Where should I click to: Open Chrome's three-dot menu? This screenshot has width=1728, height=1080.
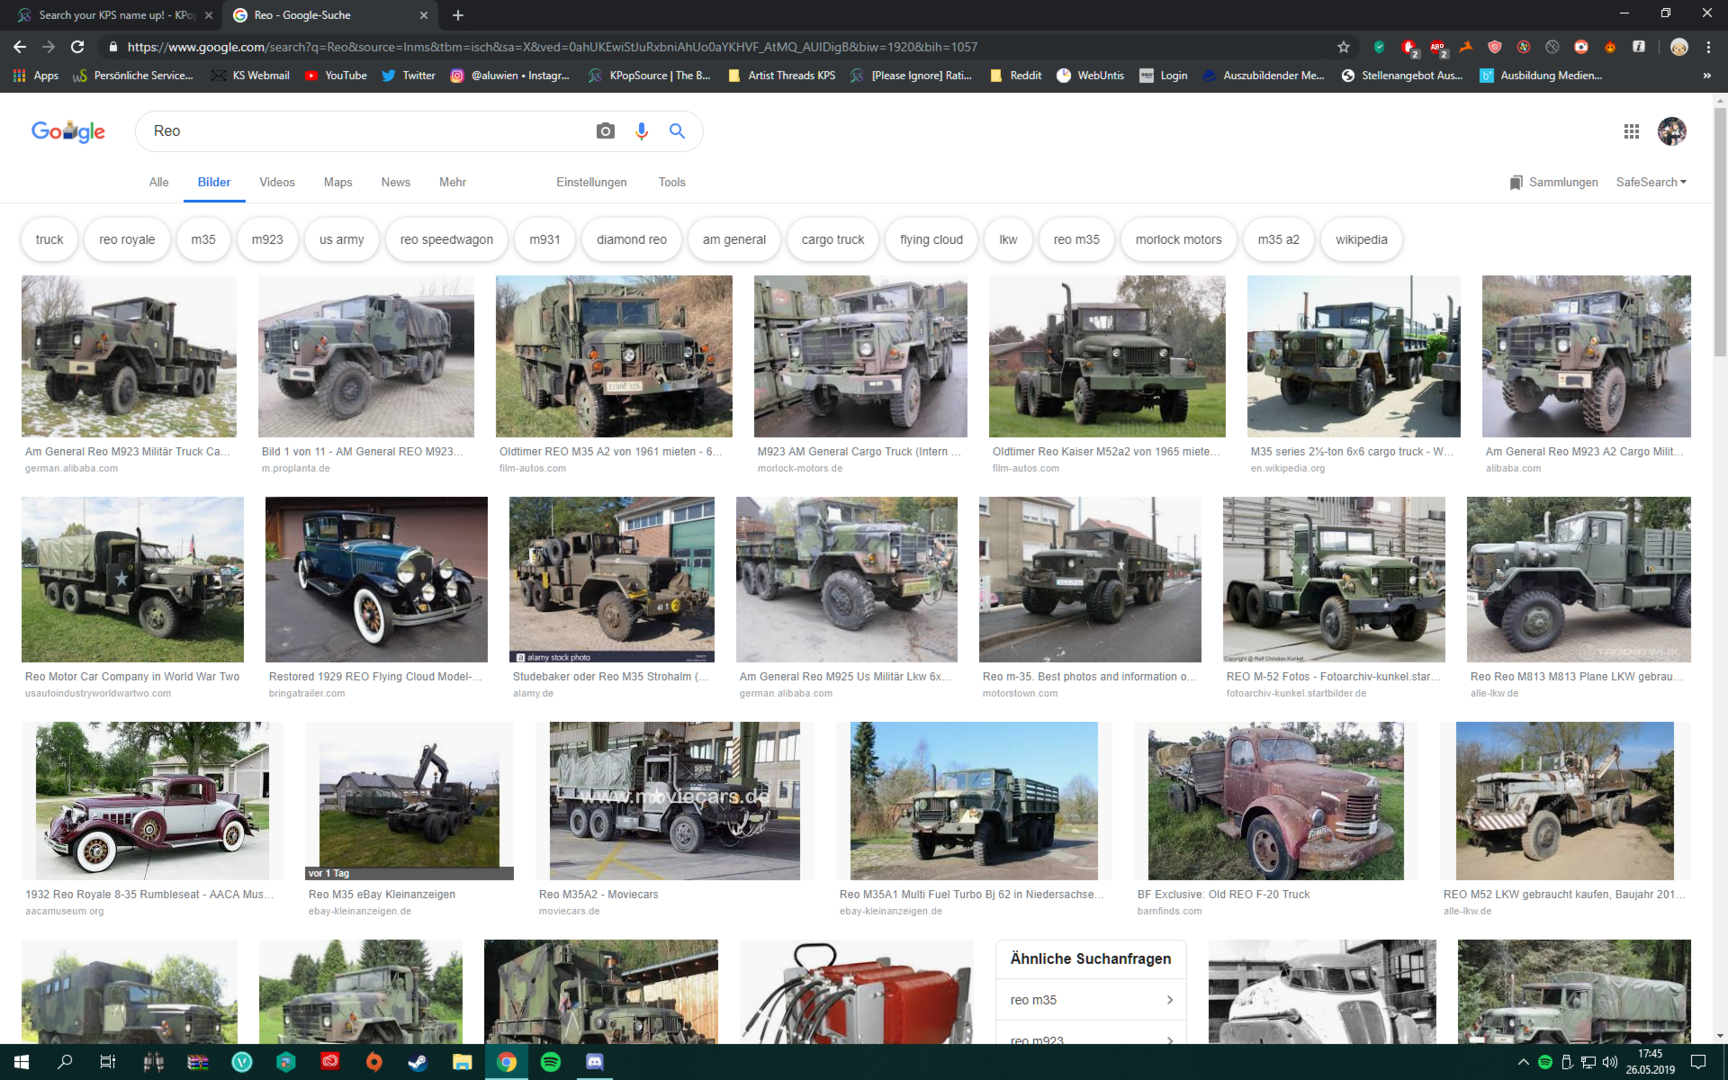pos(1708,47)
